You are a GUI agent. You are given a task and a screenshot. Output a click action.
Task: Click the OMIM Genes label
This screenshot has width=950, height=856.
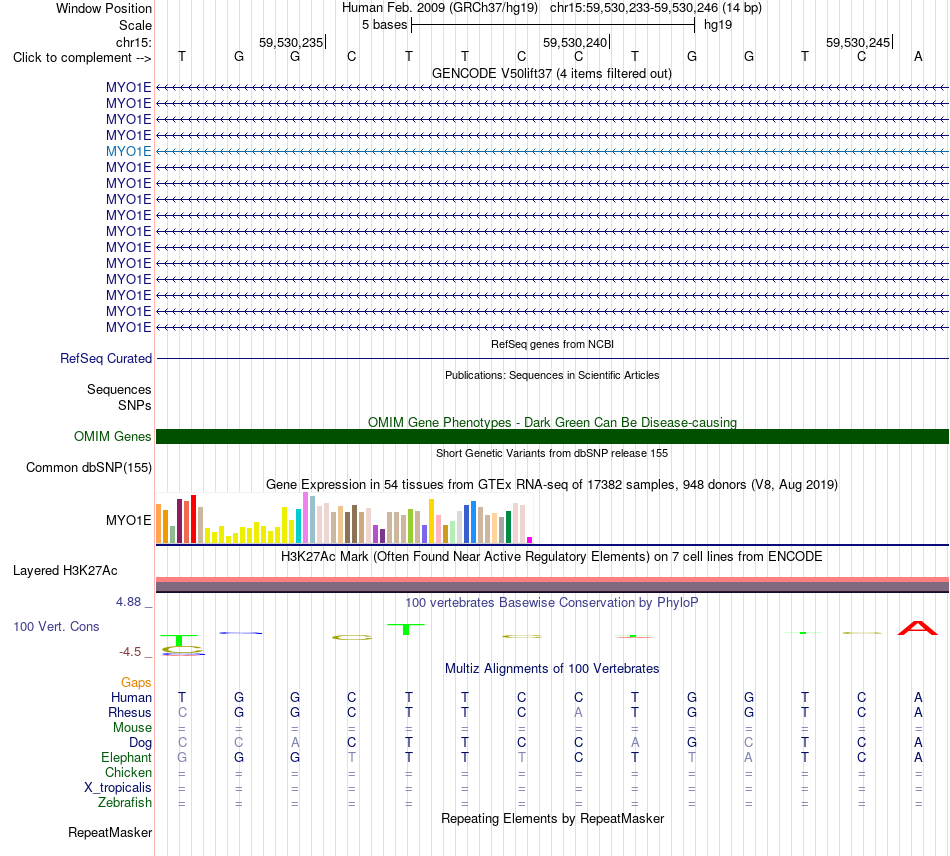(x=112, y=436)
